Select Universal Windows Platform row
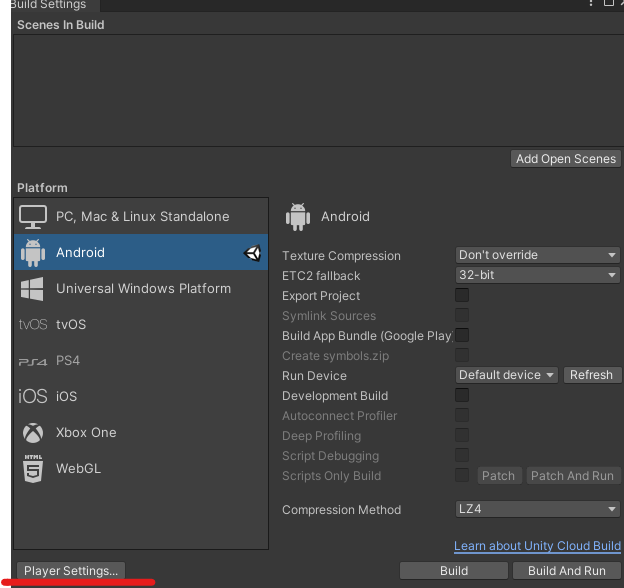Screen dimensions: 624x588 pyautogui.click(x=141, y=288)
